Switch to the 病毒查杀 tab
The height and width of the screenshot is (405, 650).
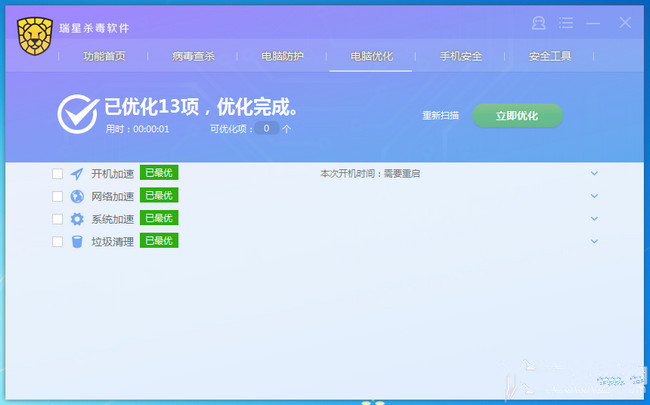(193, 56)
